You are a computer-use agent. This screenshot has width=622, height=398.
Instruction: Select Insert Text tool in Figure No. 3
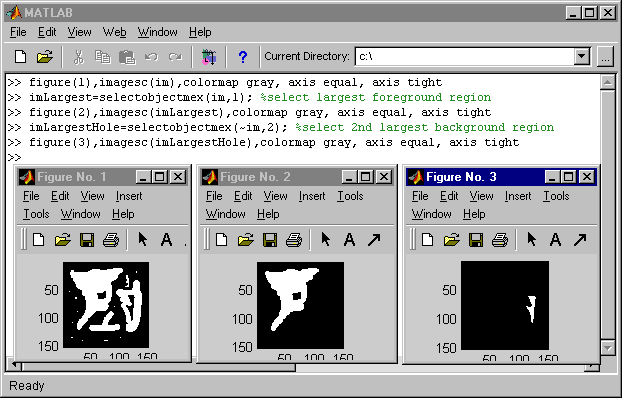pyautogui.click(x=556, y=239)
